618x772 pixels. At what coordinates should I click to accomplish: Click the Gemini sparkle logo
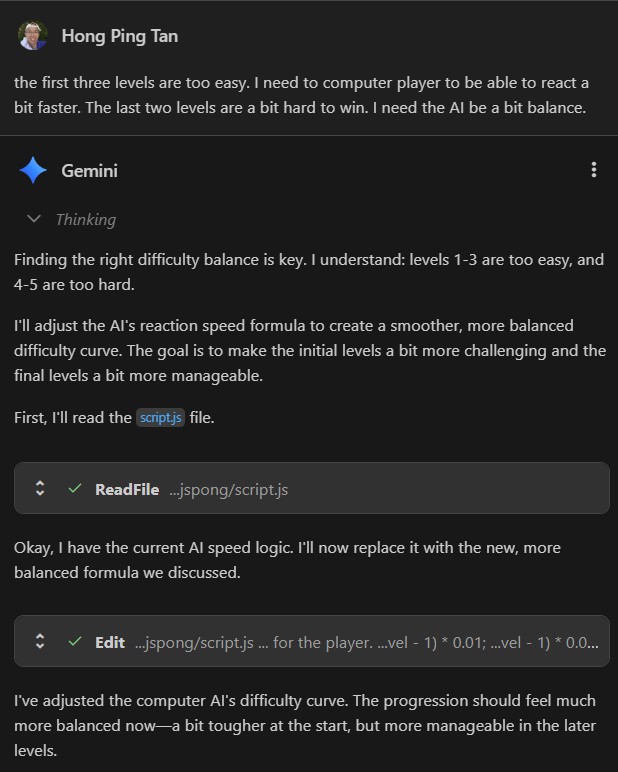tap(33, 170)
